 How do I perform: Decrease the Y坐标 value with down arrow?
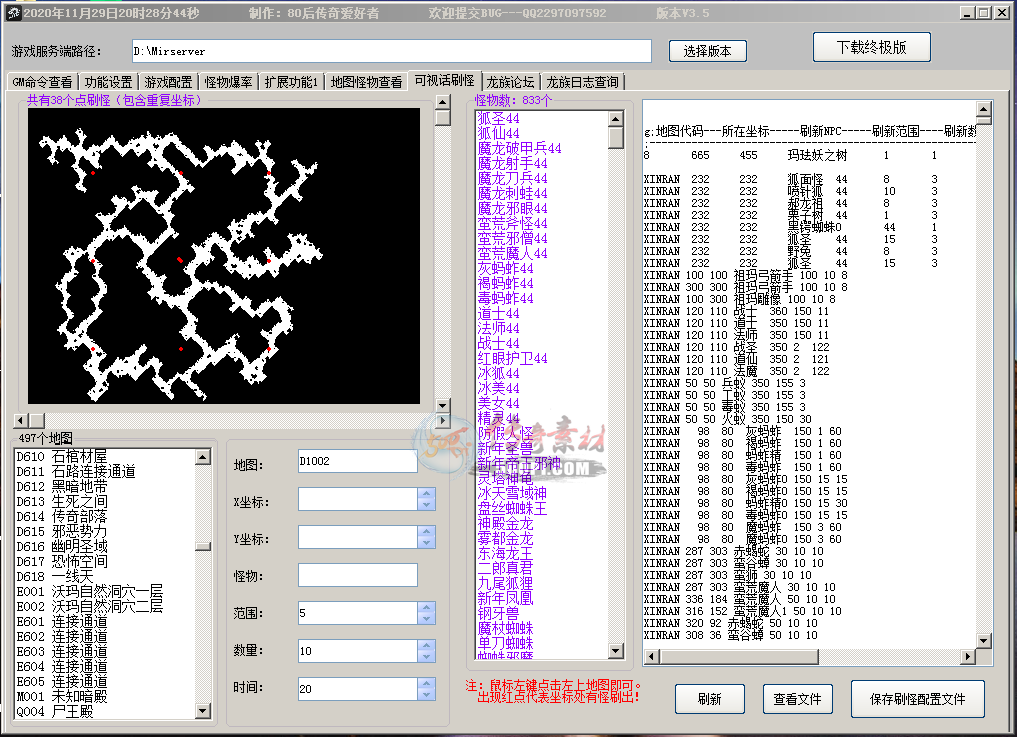tap(426, 543)
